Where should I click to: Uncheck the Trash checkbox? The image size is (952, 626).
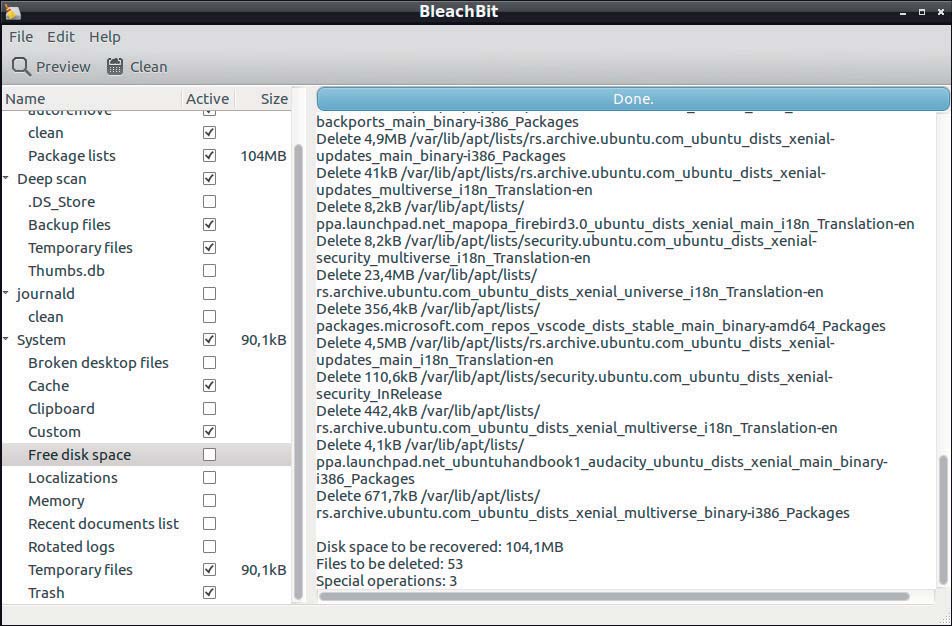[x=209, y=593]
